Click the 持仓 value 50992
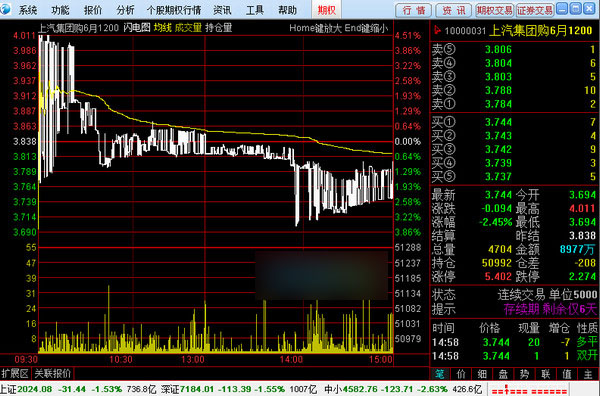The image size is (600, 396). (497, 263)
